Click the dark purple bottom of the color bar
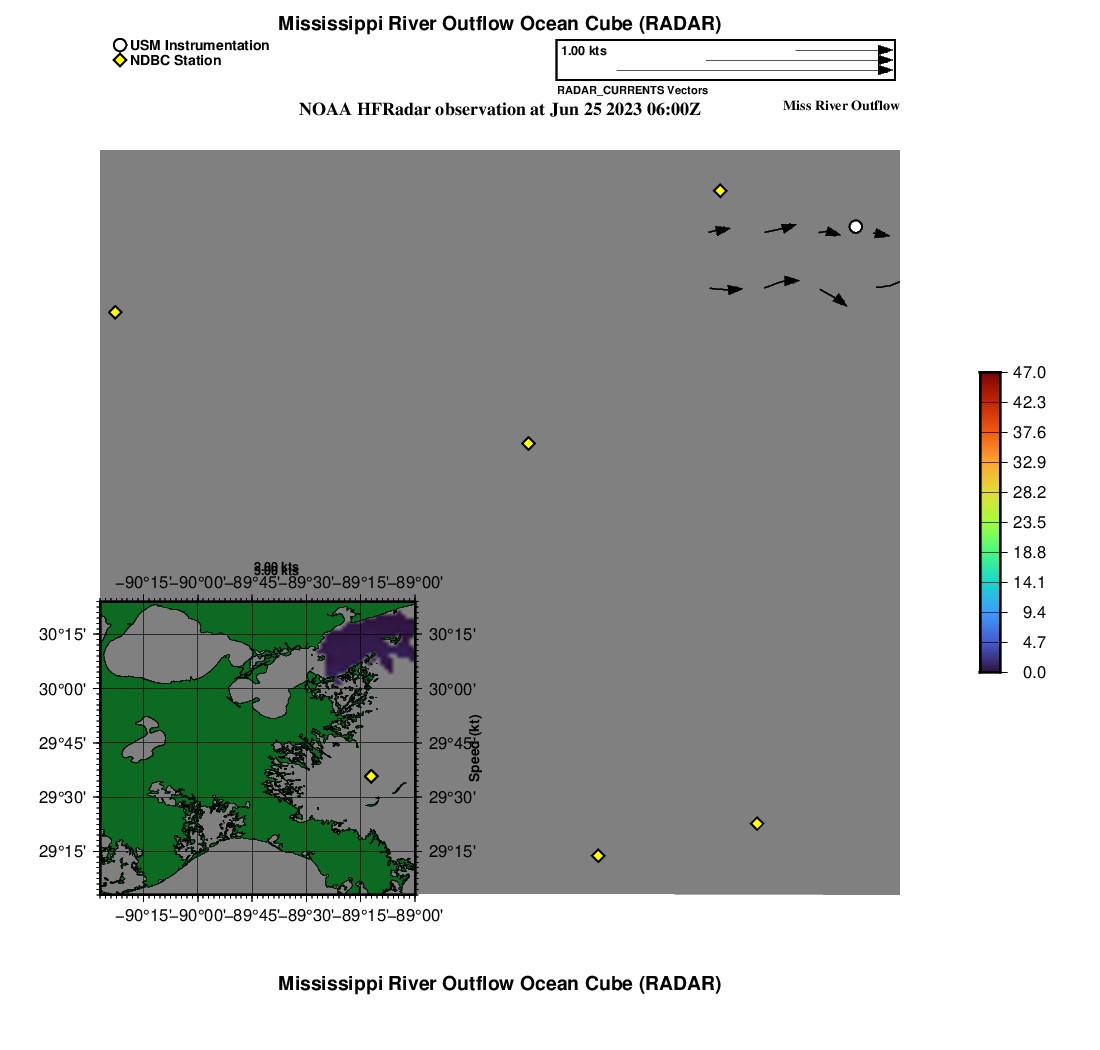 point(990,666)
